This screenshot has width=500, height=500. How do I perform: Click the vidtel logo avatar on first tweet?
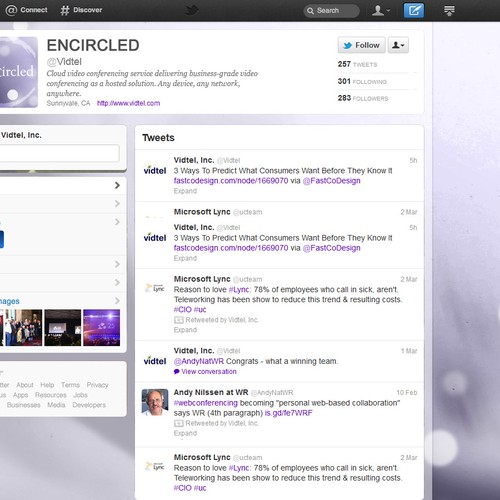155,170
